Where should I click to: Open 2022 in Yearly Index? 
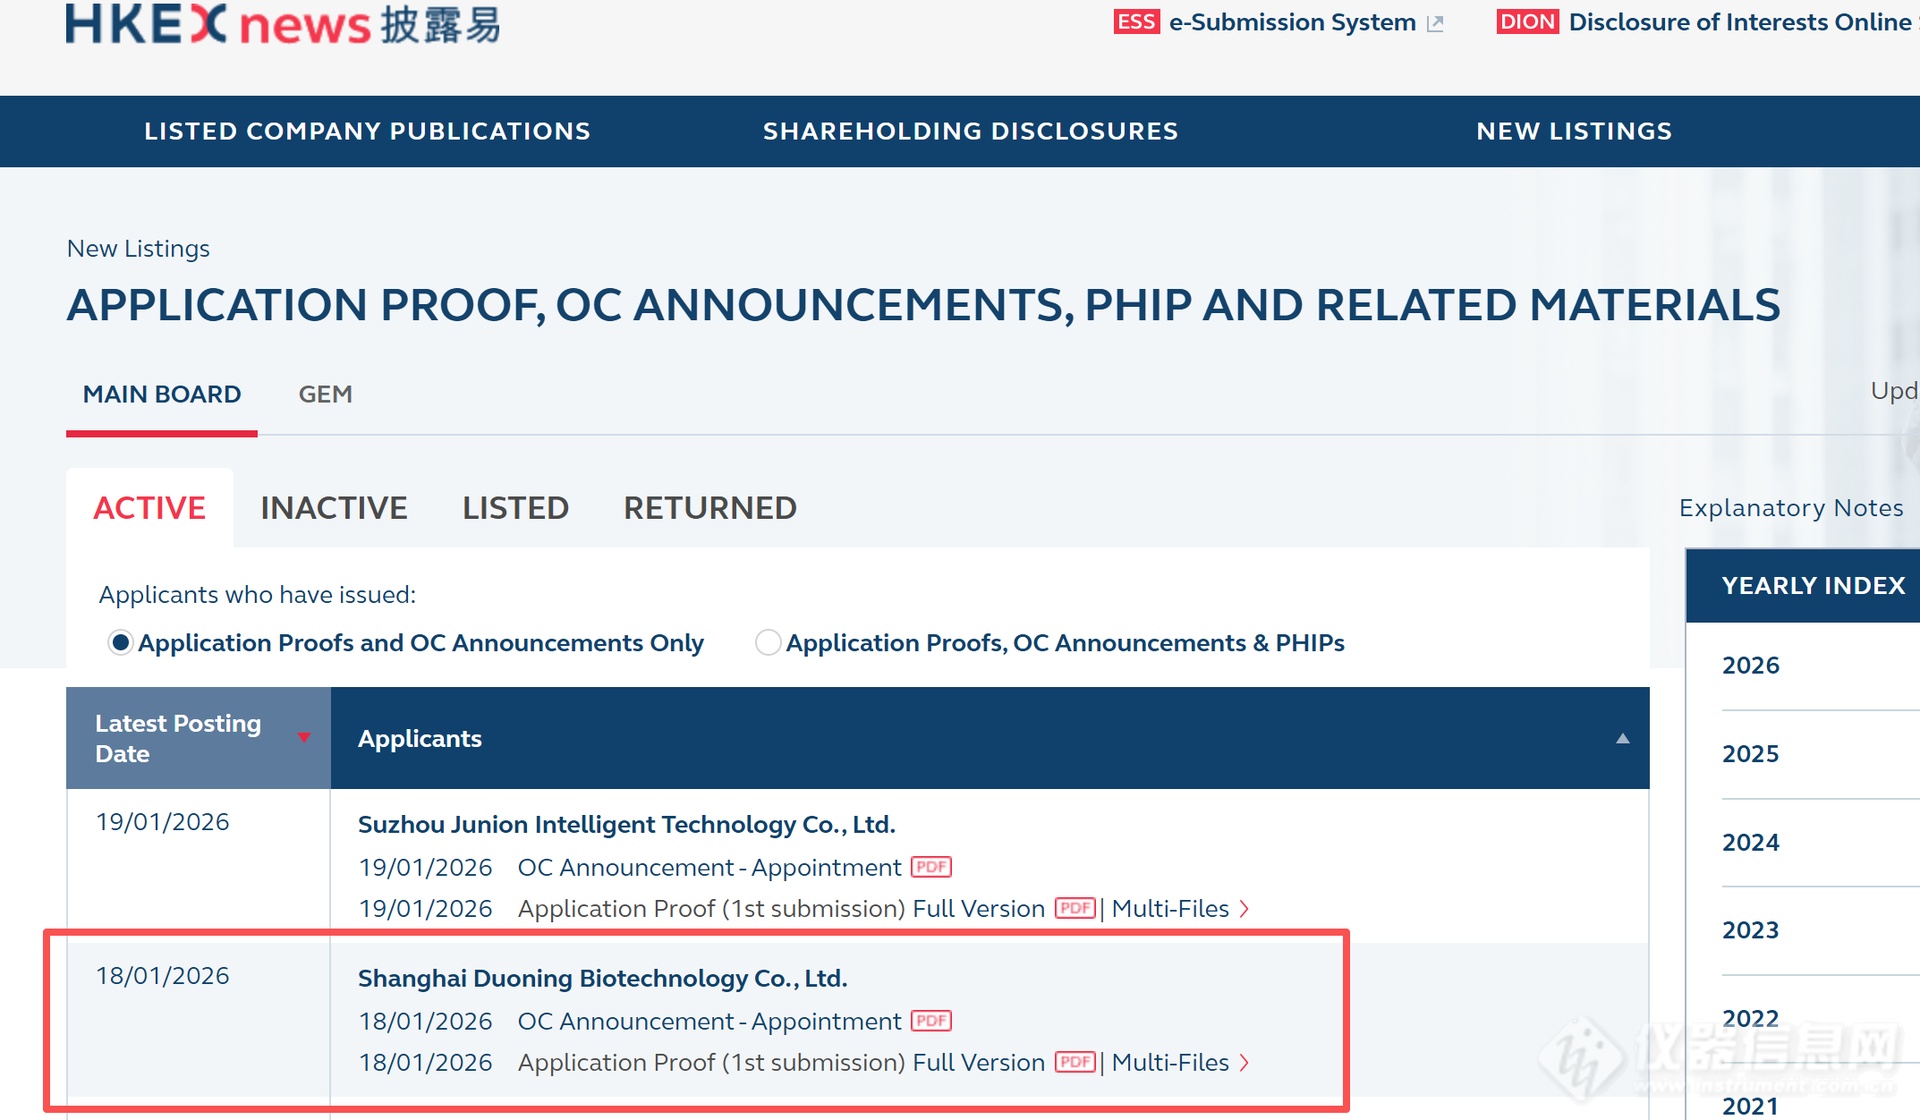point(1750,1018)
